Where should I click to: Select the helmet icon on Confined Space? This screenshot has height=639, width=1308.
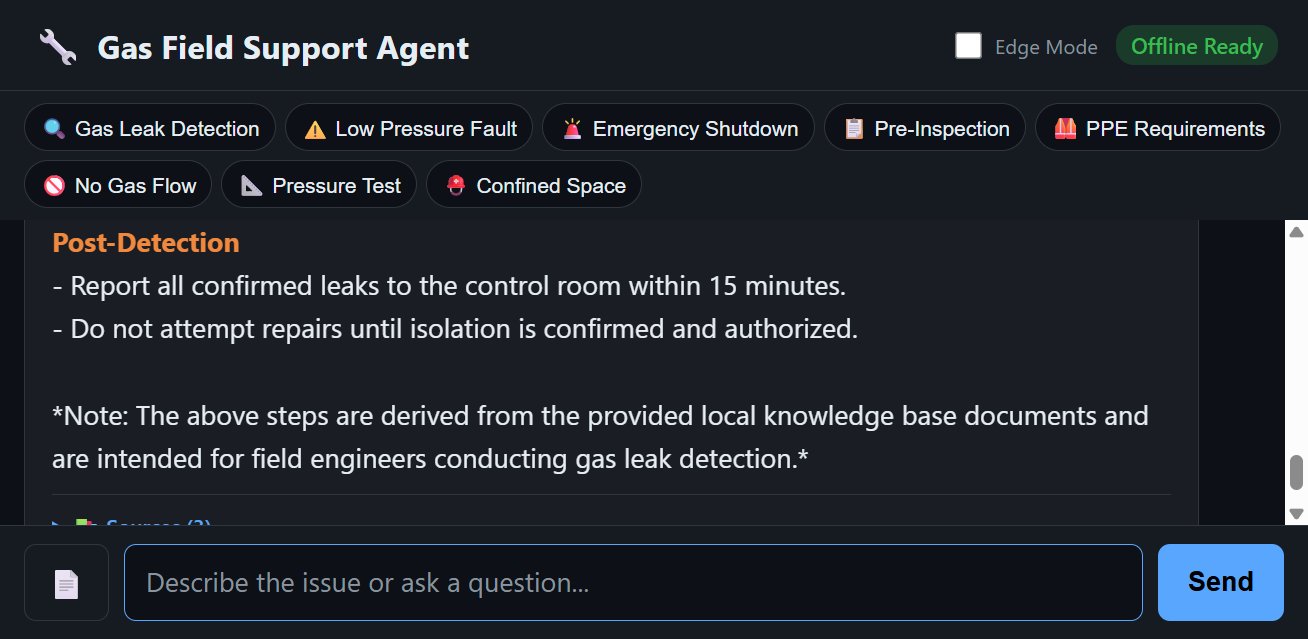(456, 184)
